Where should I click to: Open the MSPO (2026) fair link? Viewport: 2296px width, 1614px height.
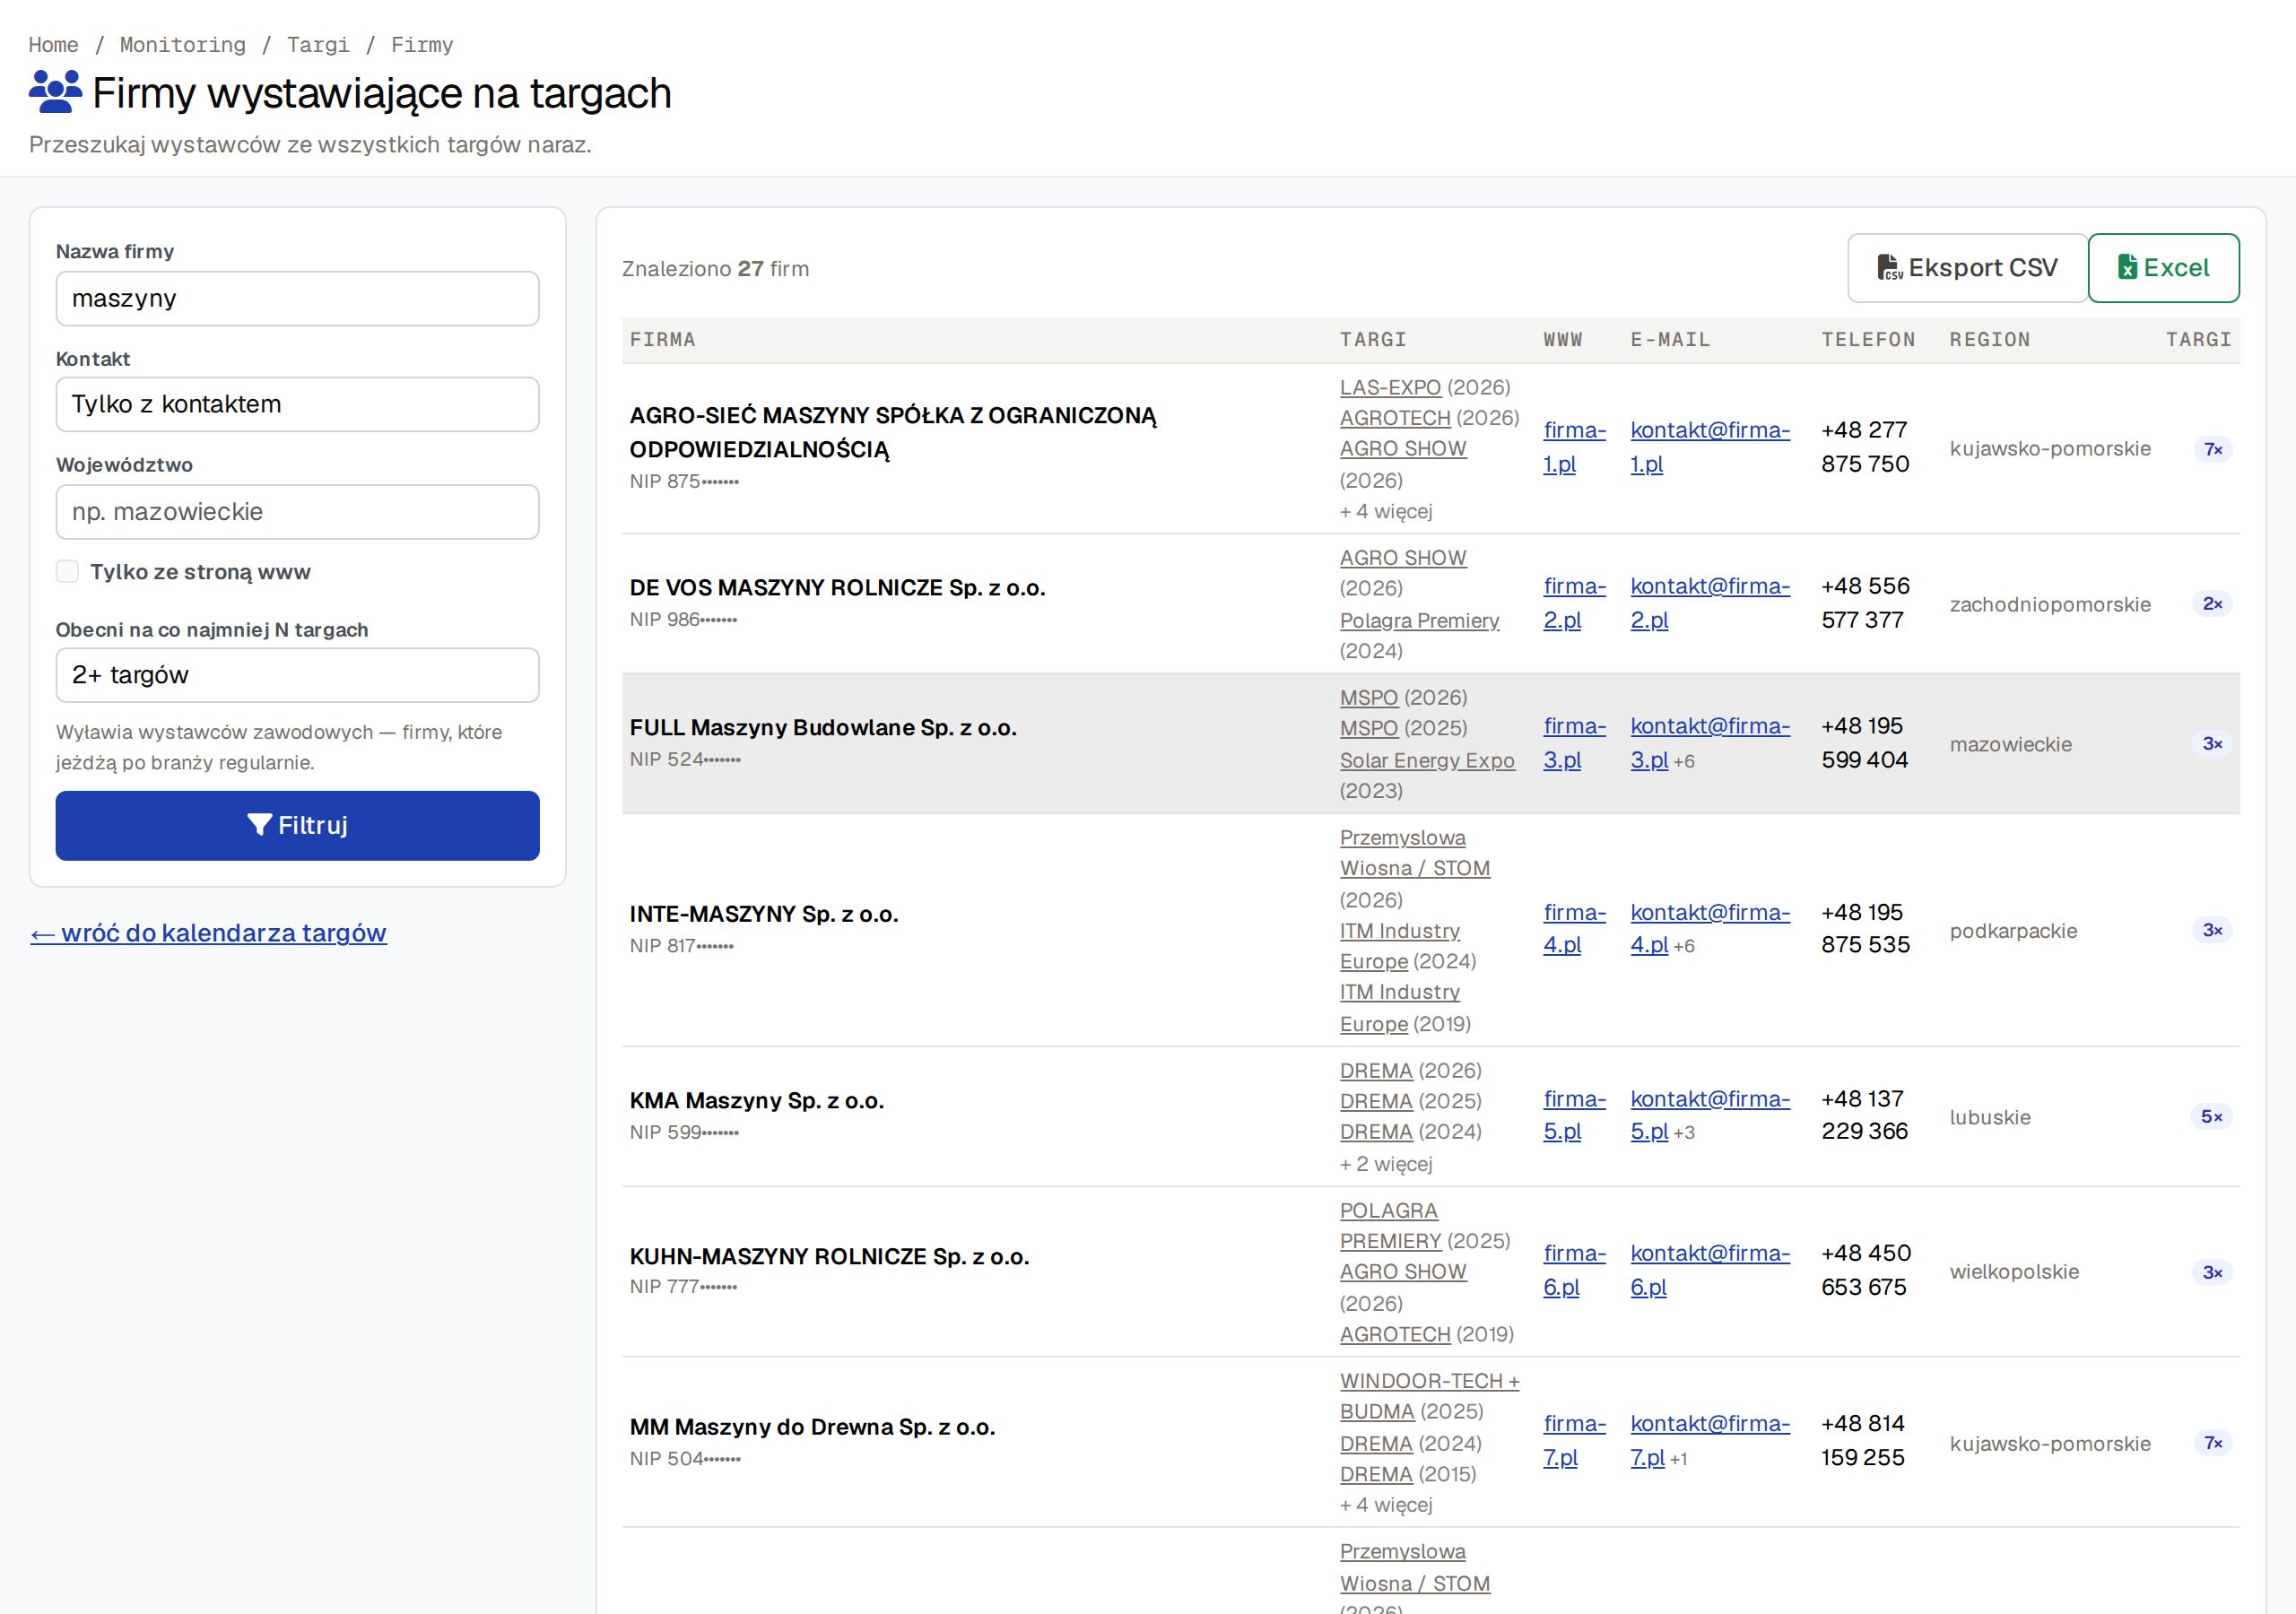click(1368, 698)
